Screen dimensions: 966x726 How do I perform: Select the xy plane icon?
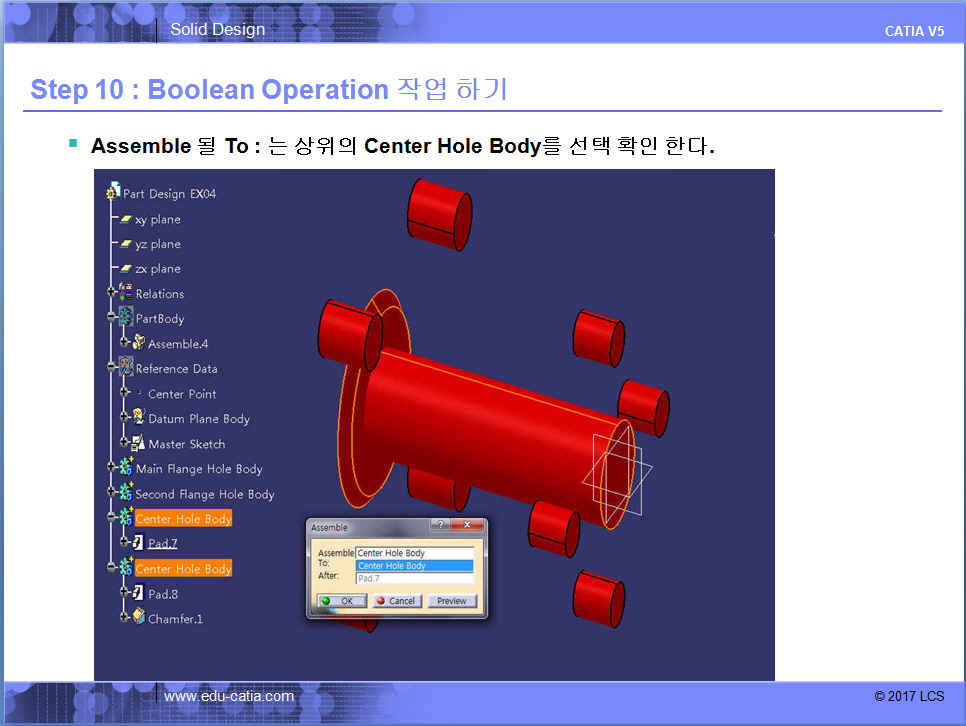tap(126, 219)
